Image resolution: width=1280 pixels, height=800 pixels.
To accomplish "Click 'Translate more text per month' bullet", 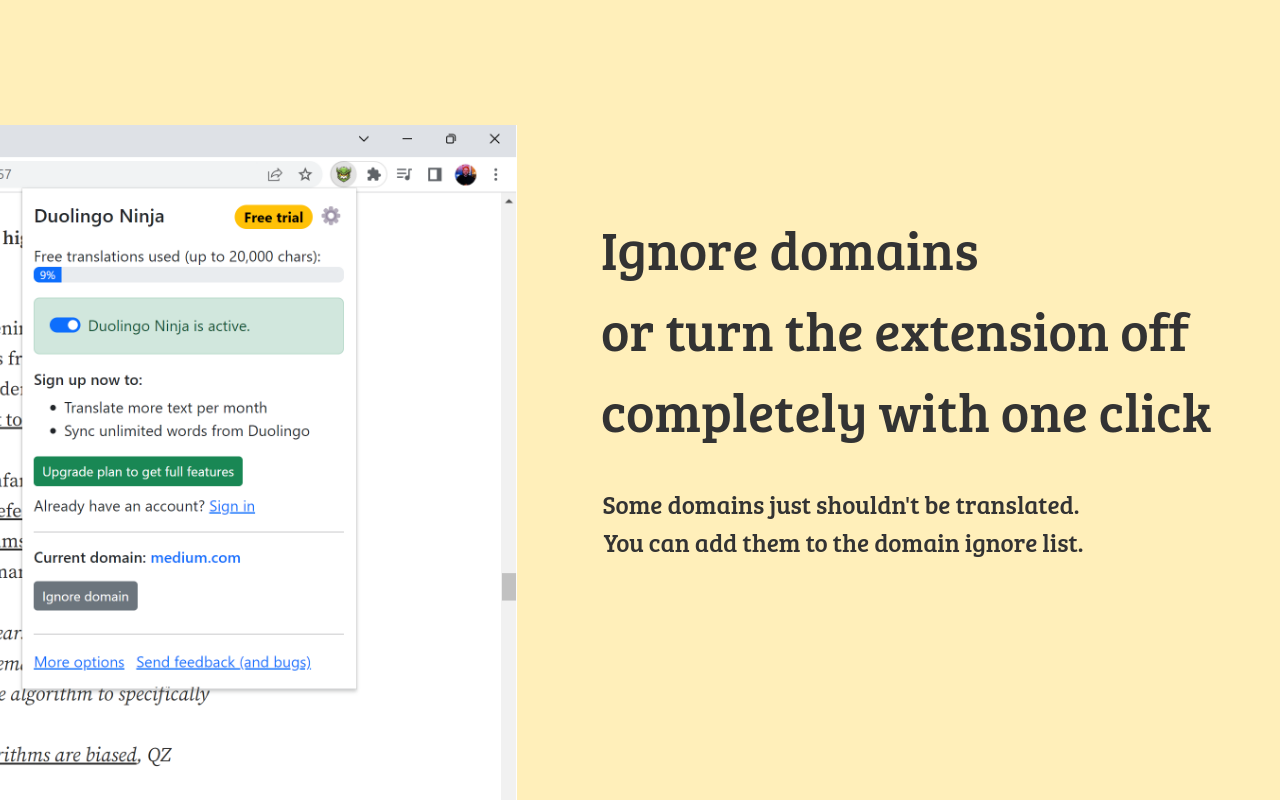I will pyautogui.click(x=165, y=407).
